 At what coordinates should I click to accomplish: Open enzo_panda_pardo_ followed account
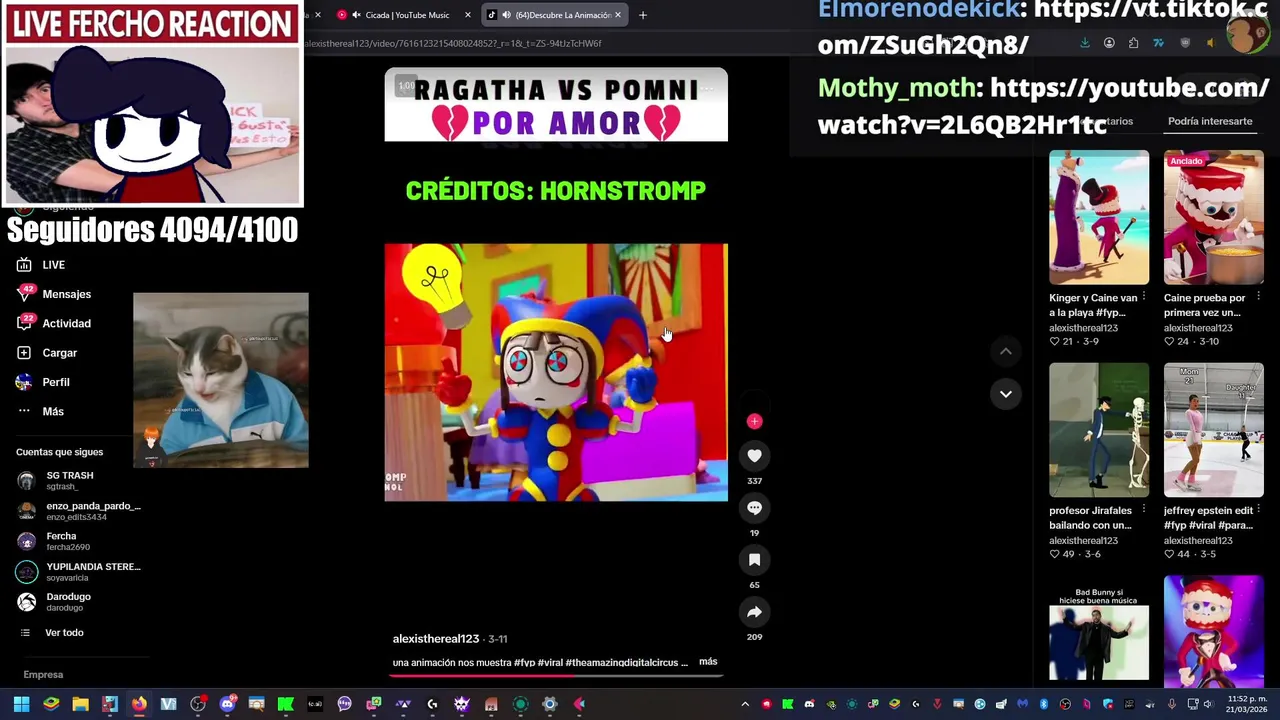pos(80,511)
